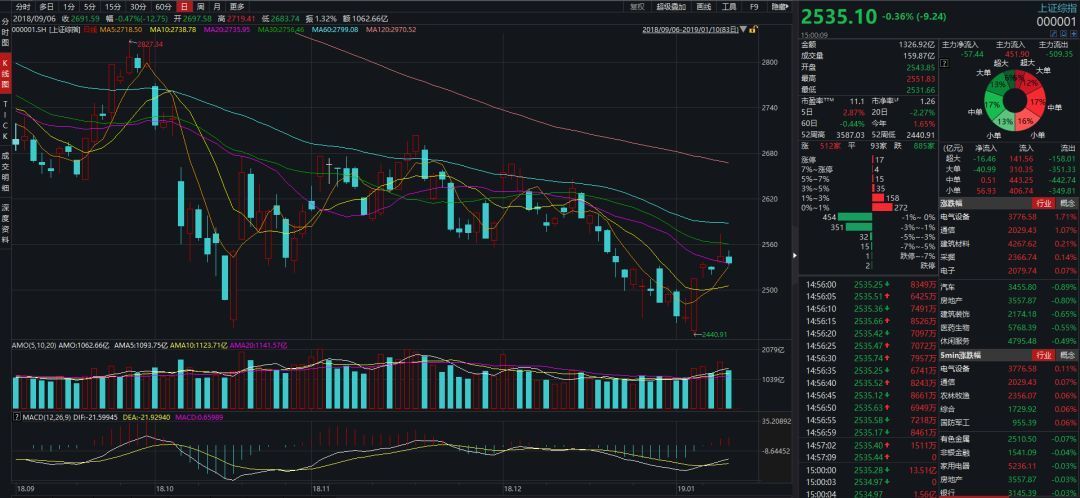Select the 周 weekly period tab
Viewport: 1080px width, 498px height.
pyautogui.click(x=201, y=6)
